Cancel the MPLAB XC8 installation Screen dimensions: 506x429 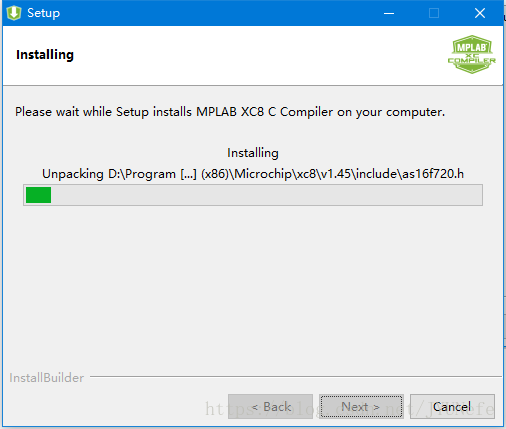(x=452, y=407)
